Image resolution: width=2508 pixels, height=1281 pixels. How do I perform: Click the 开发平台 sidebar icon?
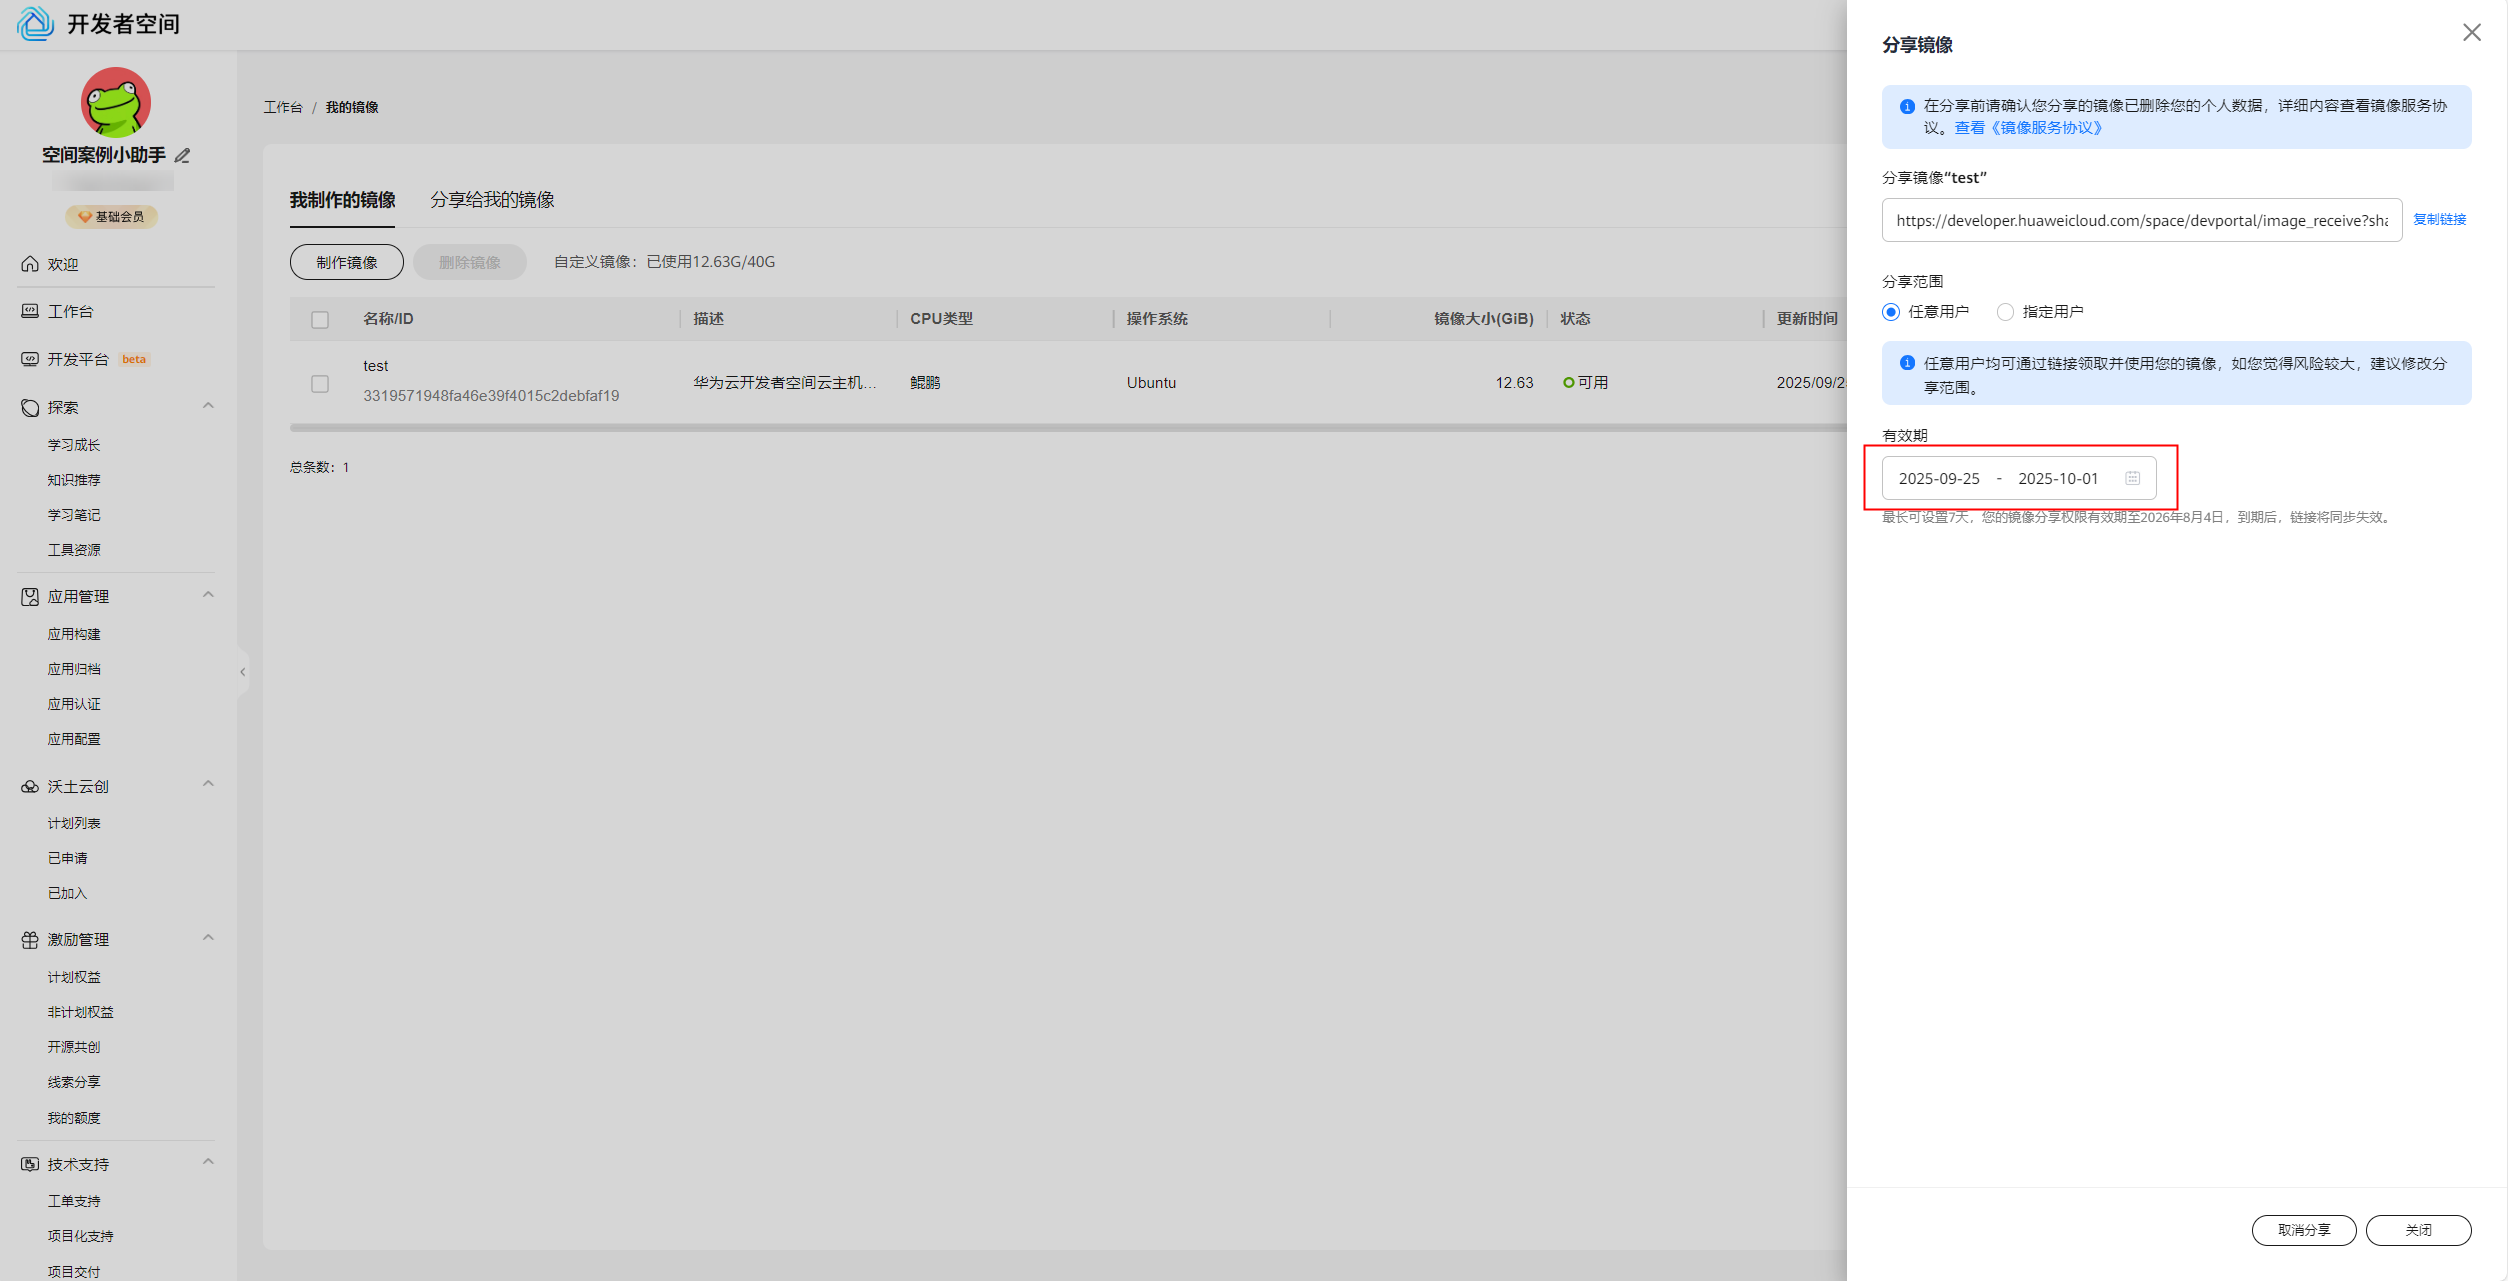[30, 359]
